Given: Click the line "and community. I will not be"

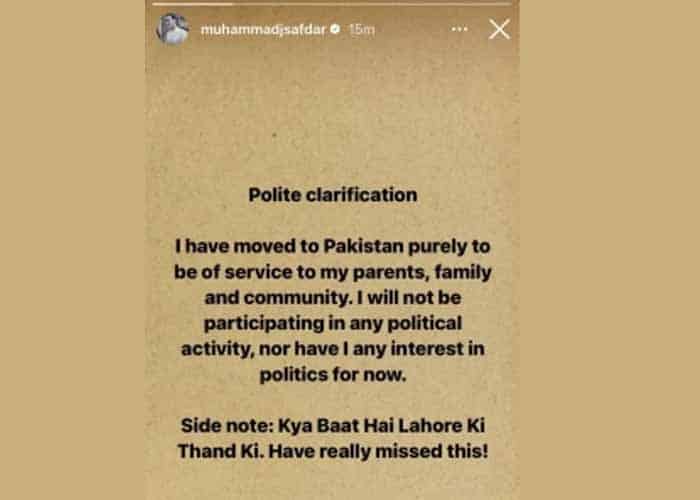Looking at the screenshot, I should click(332, 298).
